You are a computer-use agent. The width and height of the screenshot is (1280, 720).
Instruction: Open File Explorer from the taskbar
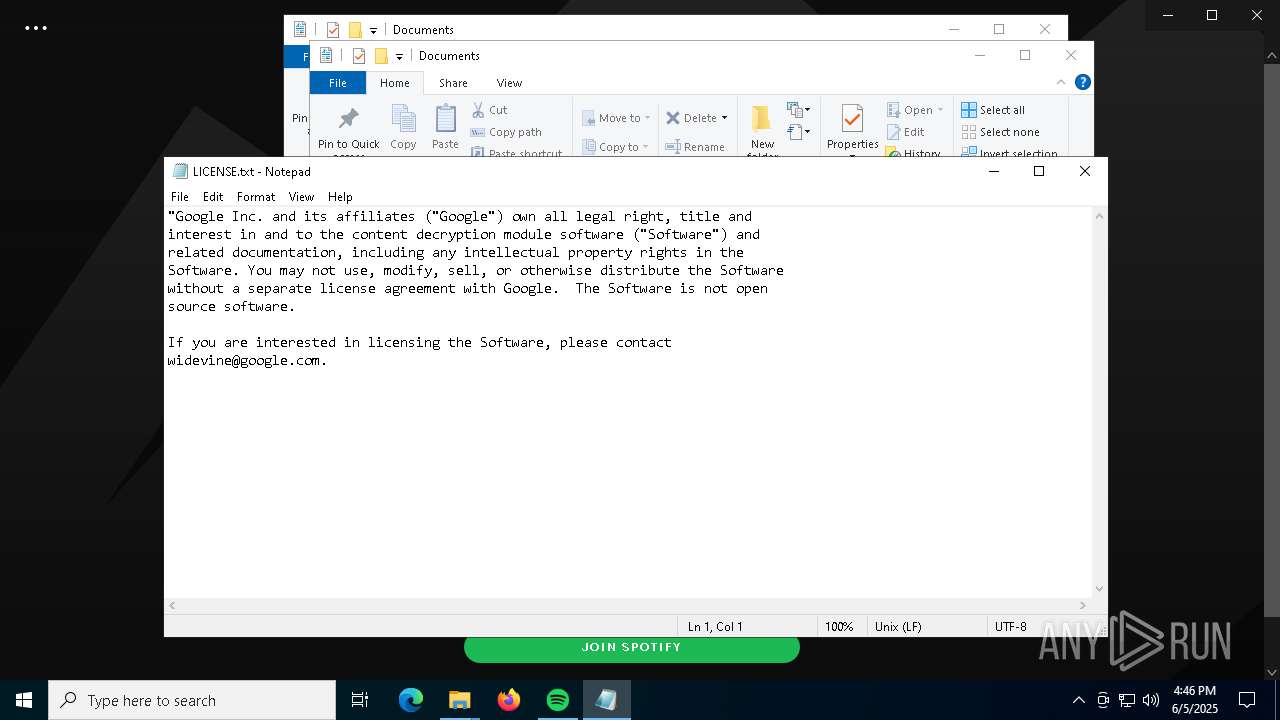(459, 700)
